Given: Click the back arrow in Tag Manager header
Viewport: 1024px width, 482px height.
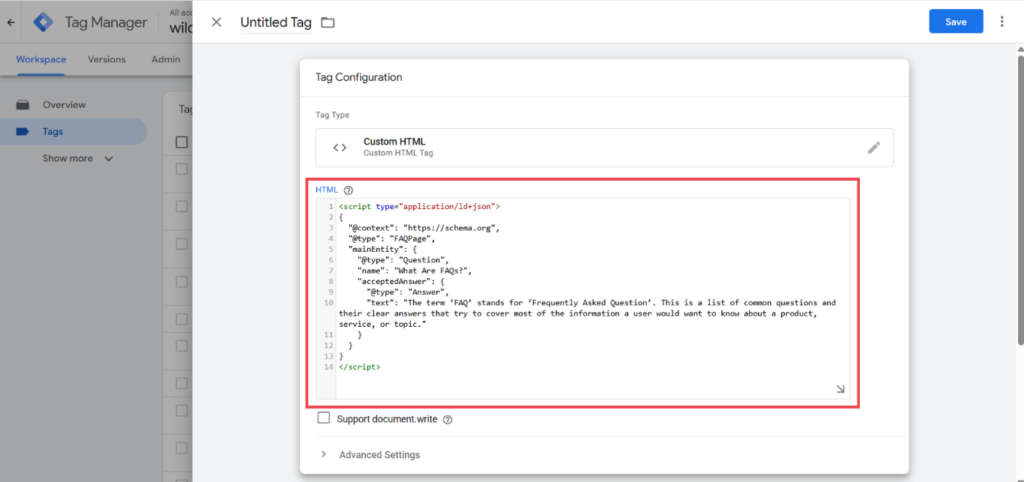Looking at the screenshot, I should tap(10, 22).
